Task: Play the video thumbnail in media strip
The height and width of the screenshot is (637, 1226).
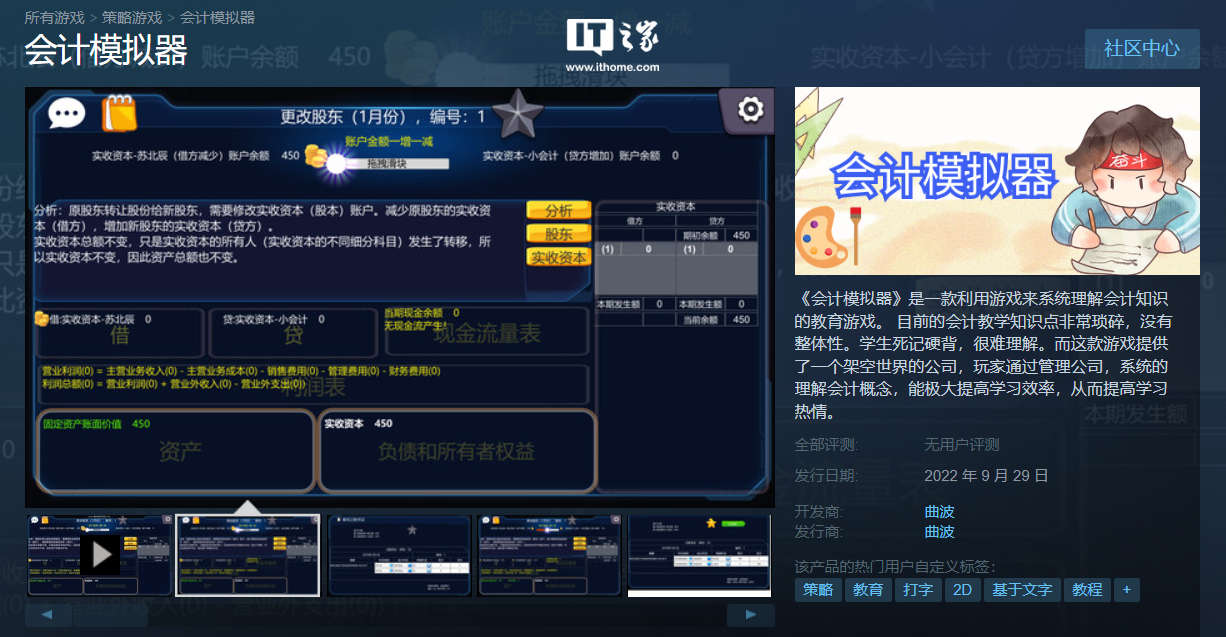Action: [x=100, y=555]
